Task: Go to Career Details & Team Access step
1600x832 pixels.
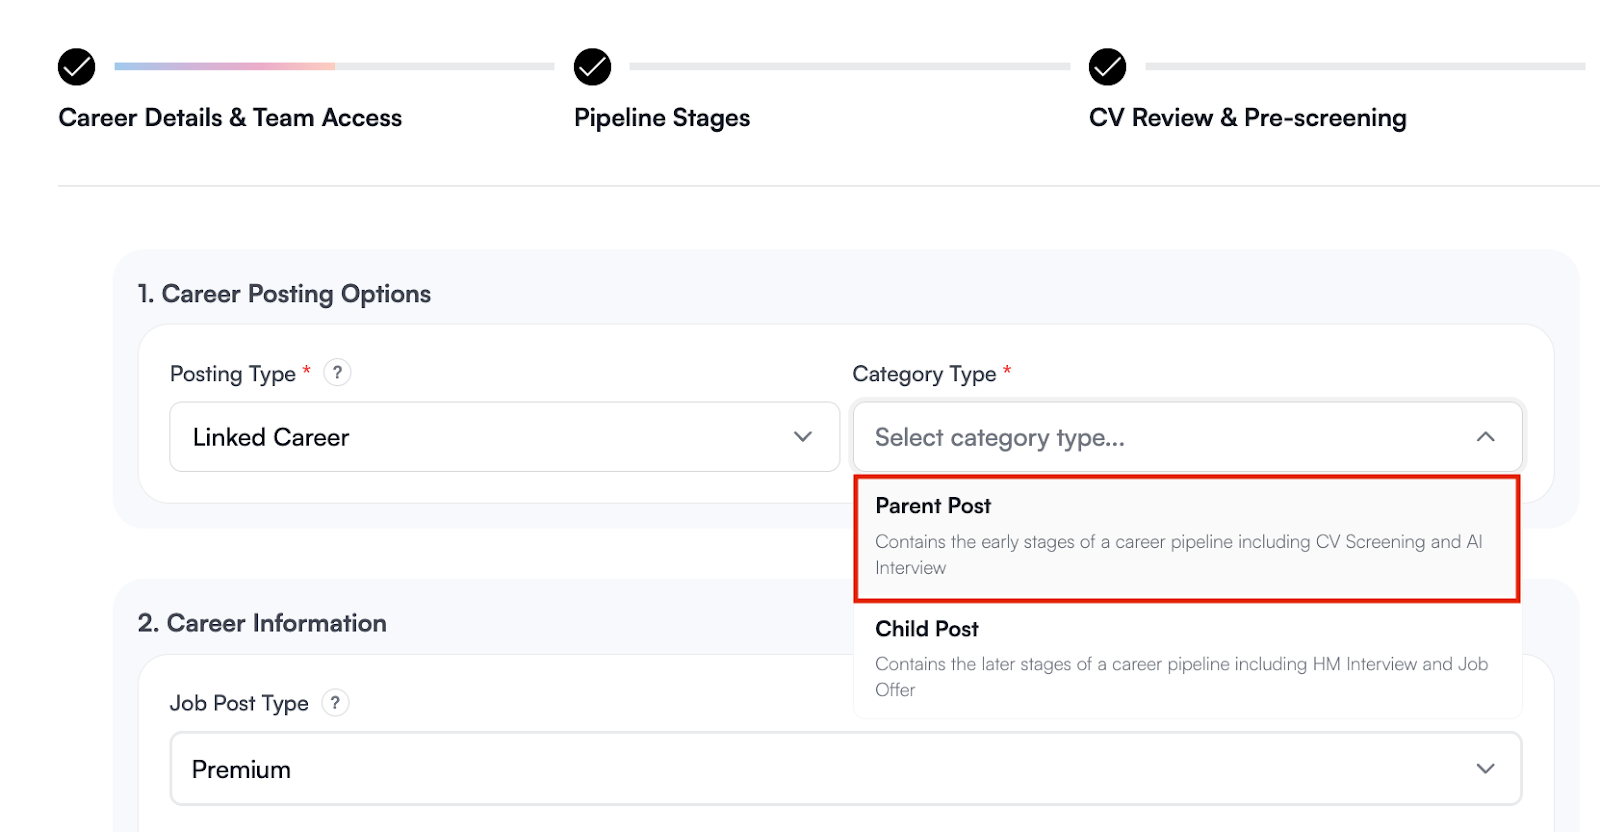Action: pos(230,118)
